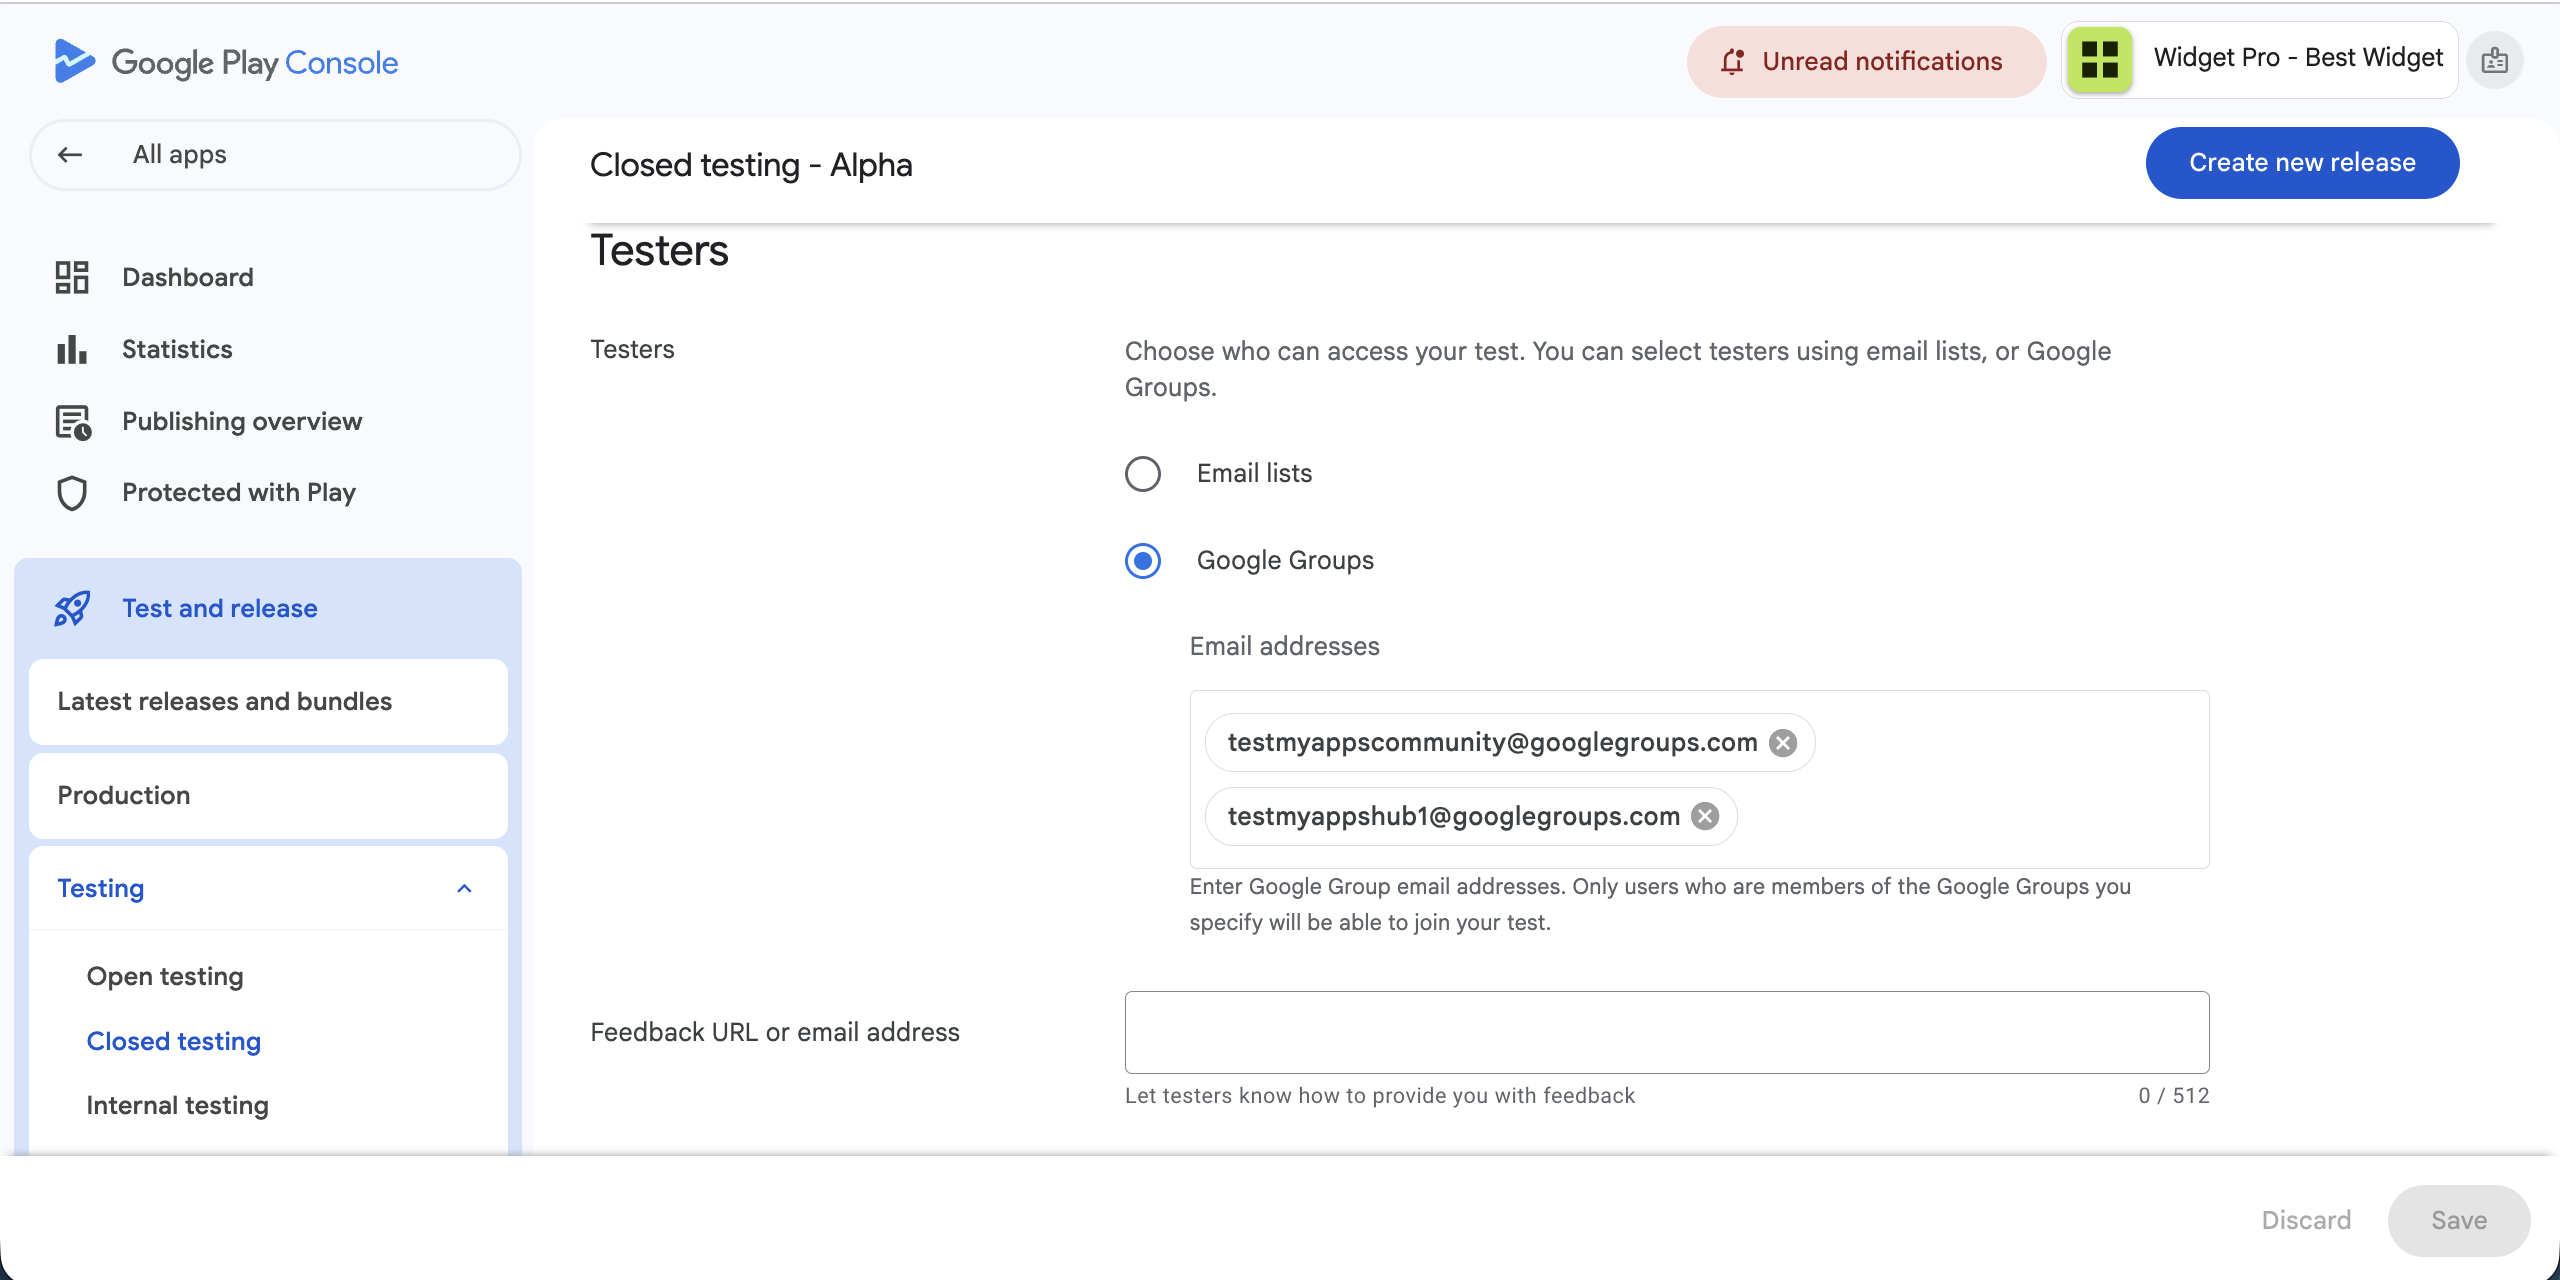Collapse the Testing section chevron
The height and width of the screenshot is (1280, 2560).
[464, 888]
